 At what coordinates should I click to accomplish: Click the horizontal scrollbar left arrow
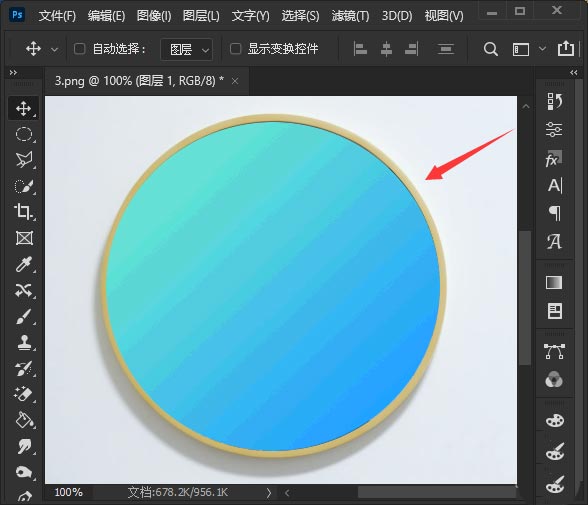[x=287, y=493]
